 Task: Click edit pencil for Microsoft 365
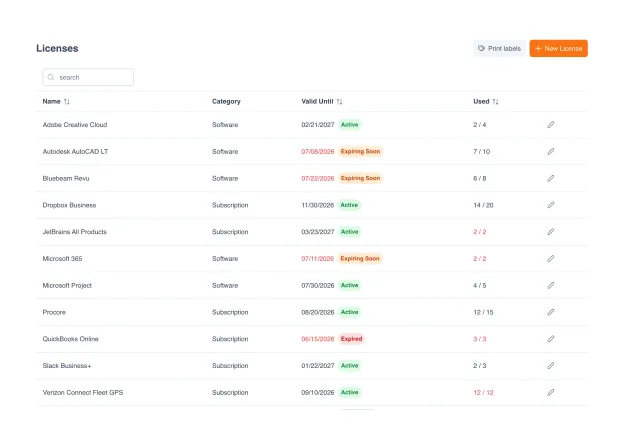click(x=550, y=258)
